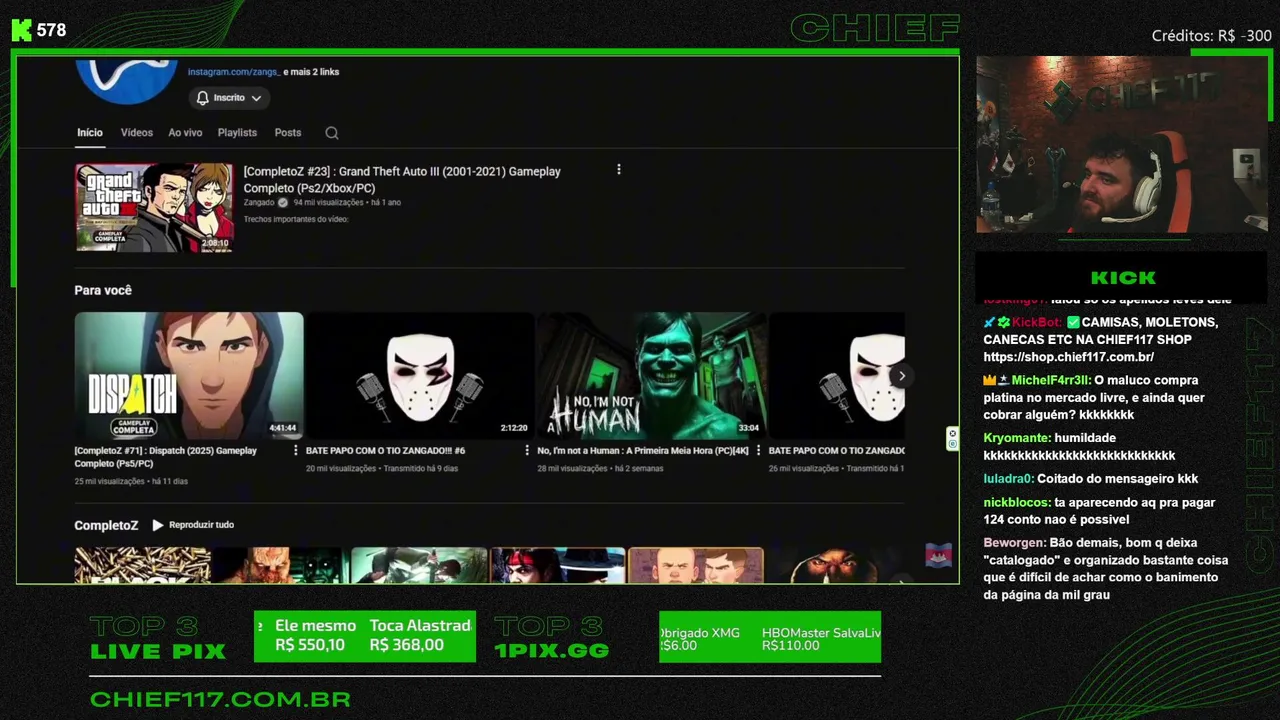Click the streamer webcam feed
Image resolution: width=1280 pixels, height=720 pixels.
[x=1122, y=145]
